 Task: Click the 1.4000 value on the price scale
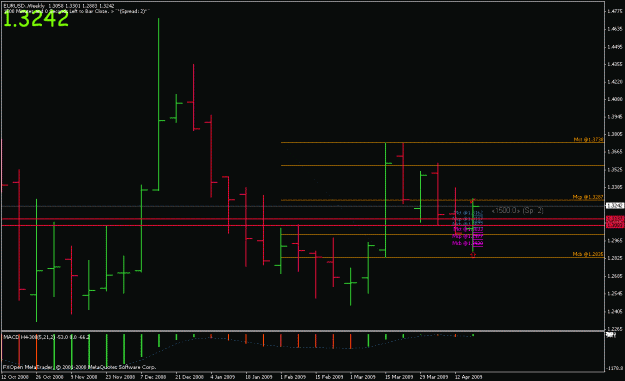(x=615, y=99)
